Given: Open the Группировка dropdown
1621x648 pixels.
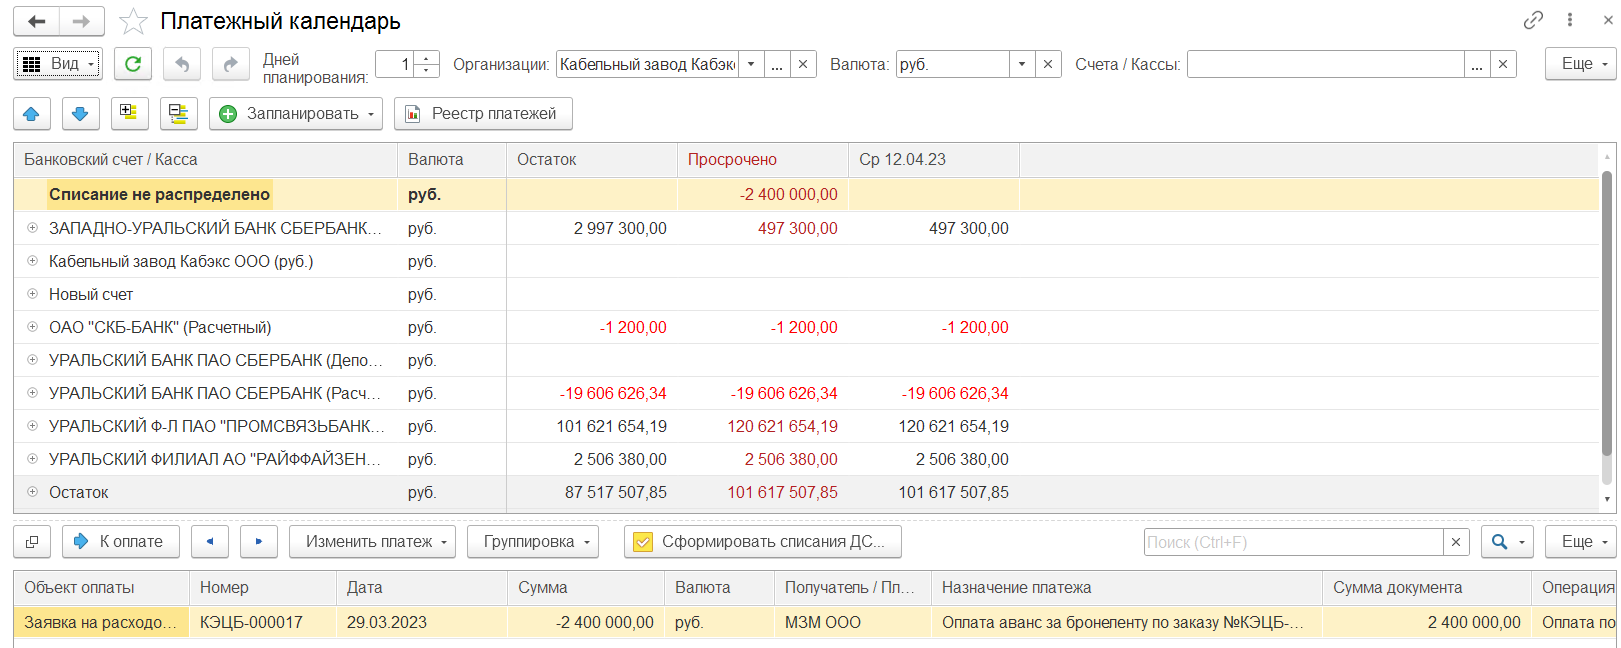Looking at the screenshot, I should click(533, 542).
